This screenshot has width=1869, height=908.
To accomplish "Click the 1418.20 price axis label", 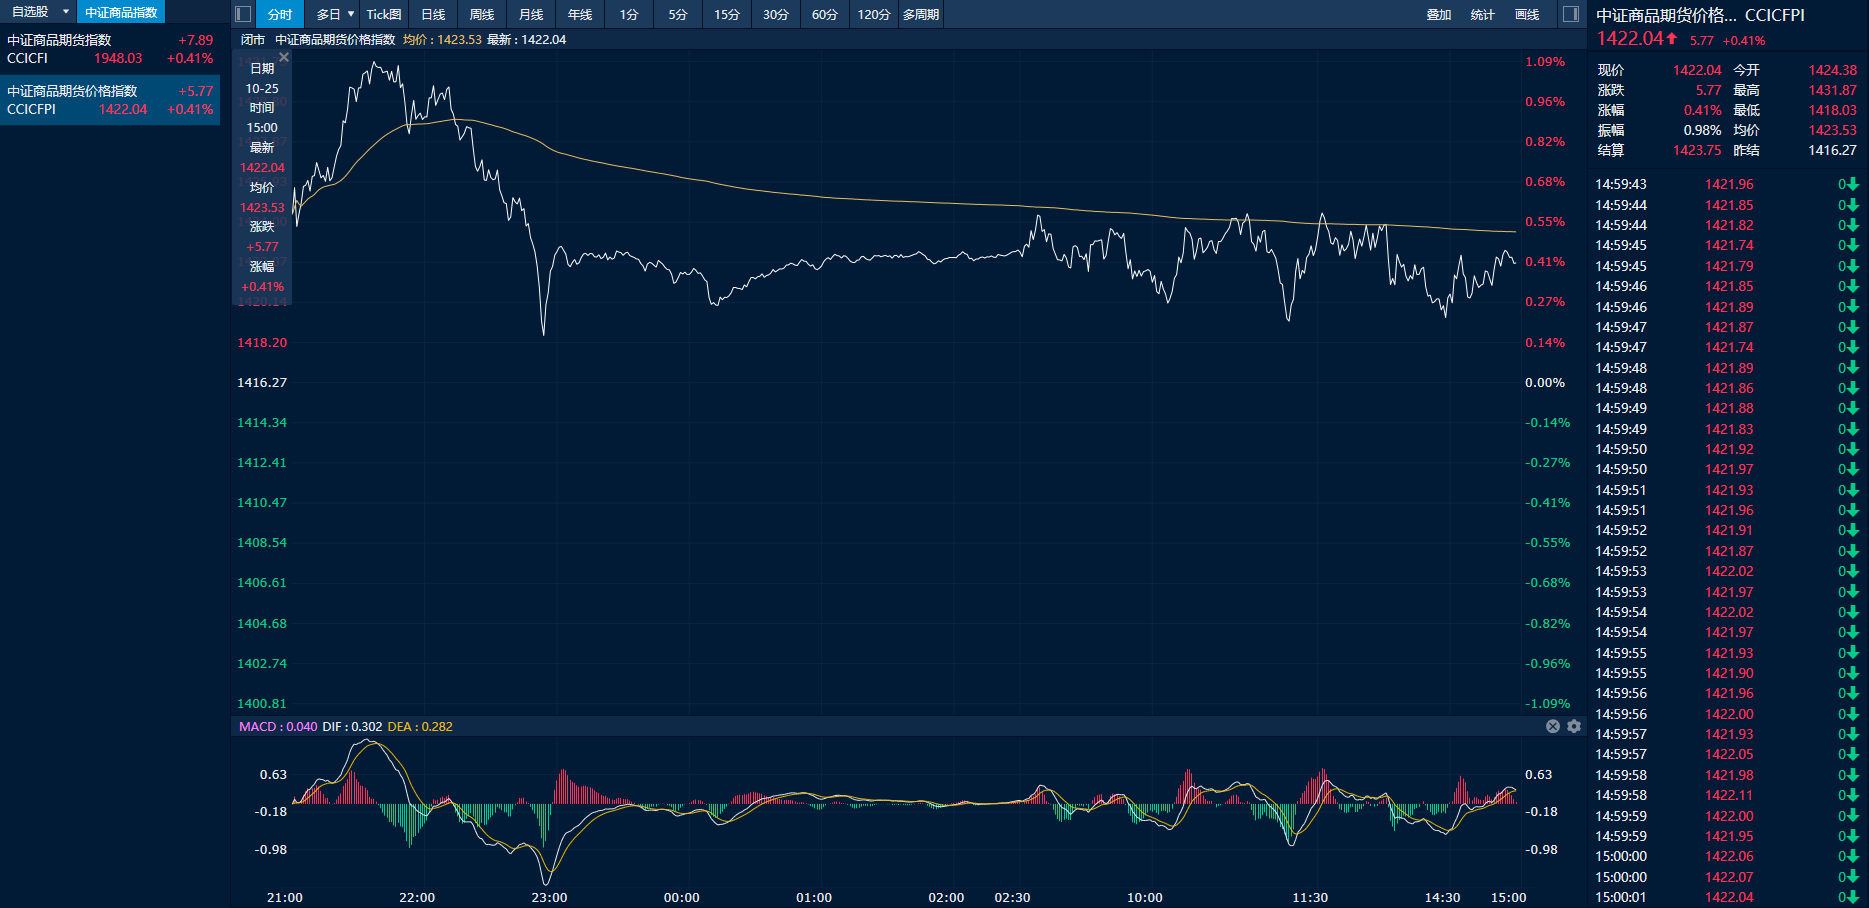I will click(262, 342).
